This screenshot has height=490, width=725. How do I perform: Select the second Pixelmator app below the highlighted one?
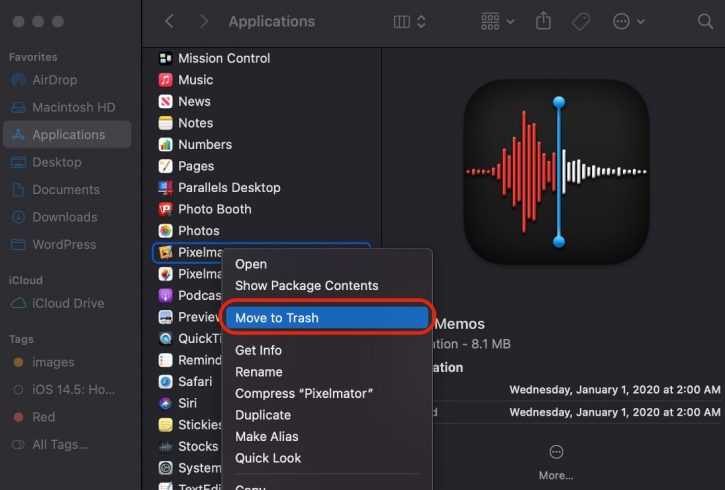pos(188,274)
